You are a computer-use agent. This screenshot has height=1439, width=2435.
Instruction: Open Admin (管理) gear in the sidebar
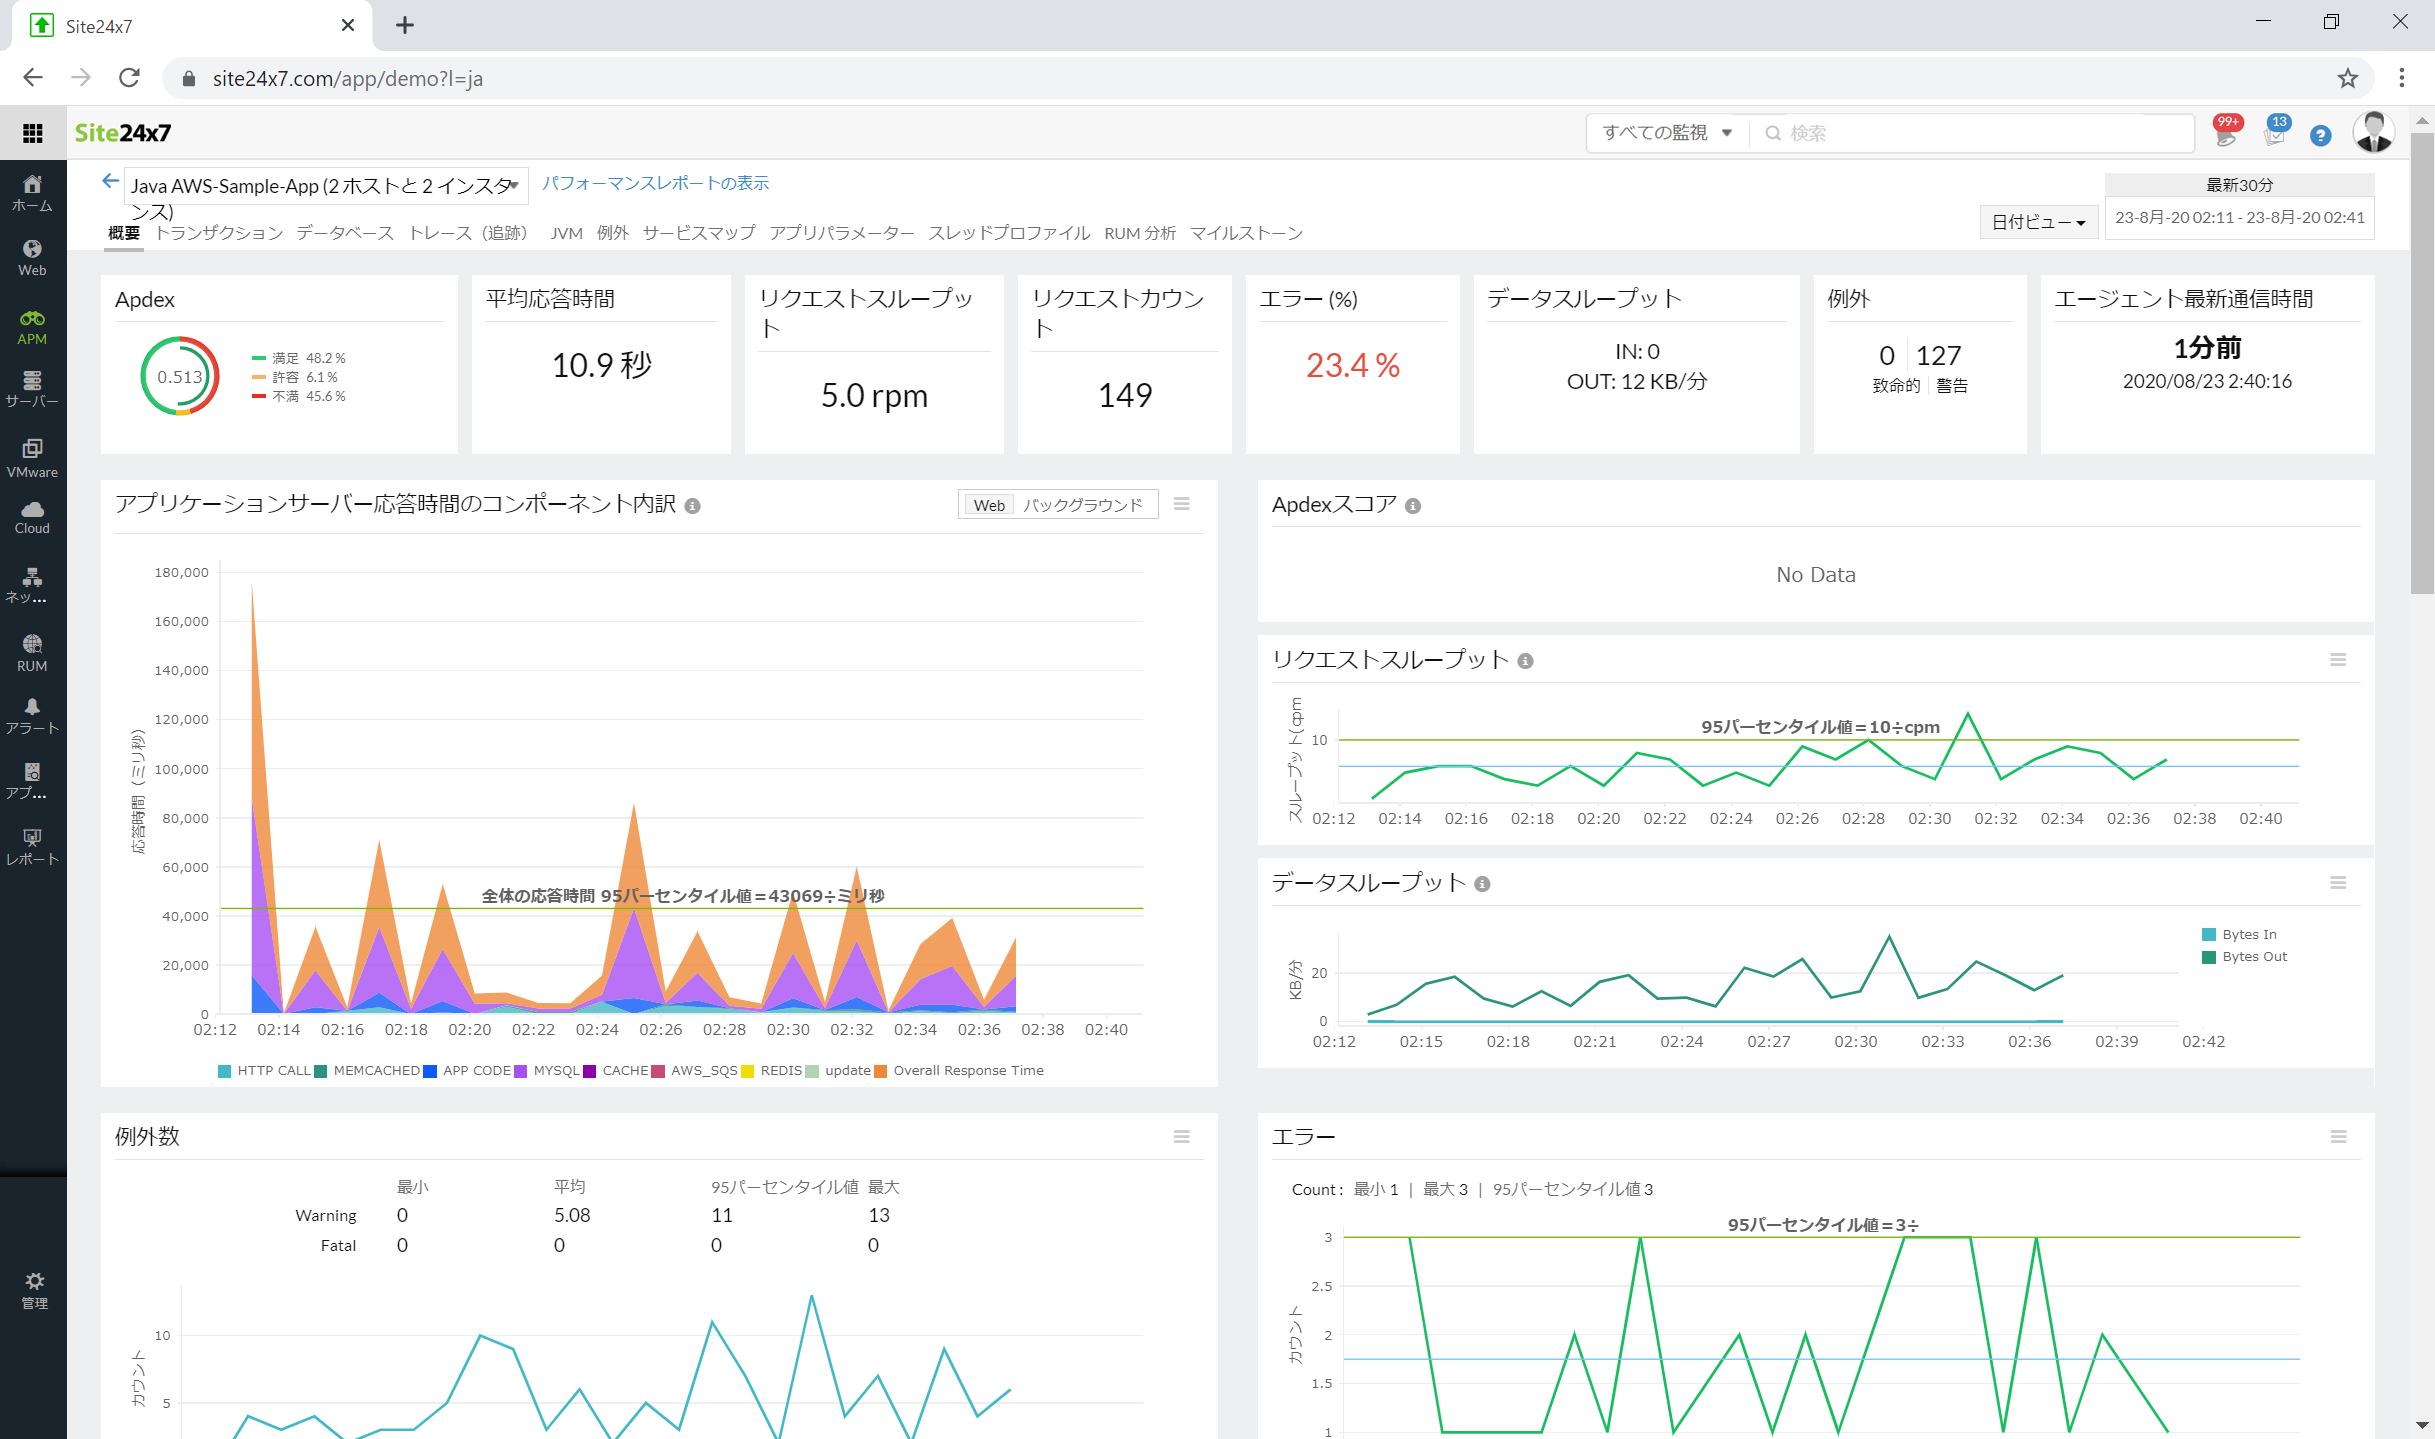pos(35,1291)
